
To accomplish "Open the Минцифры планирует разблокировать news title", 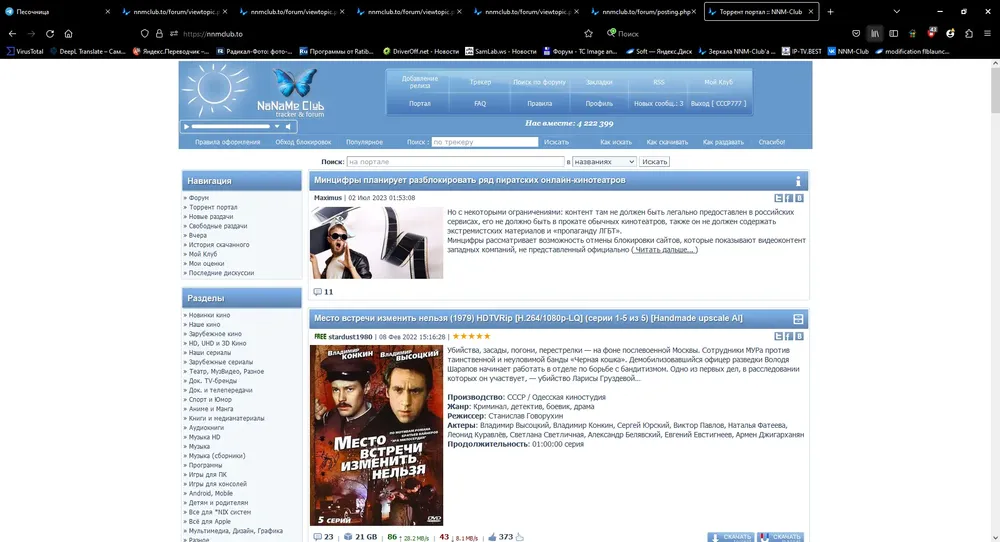I will (x=469, y=180).
